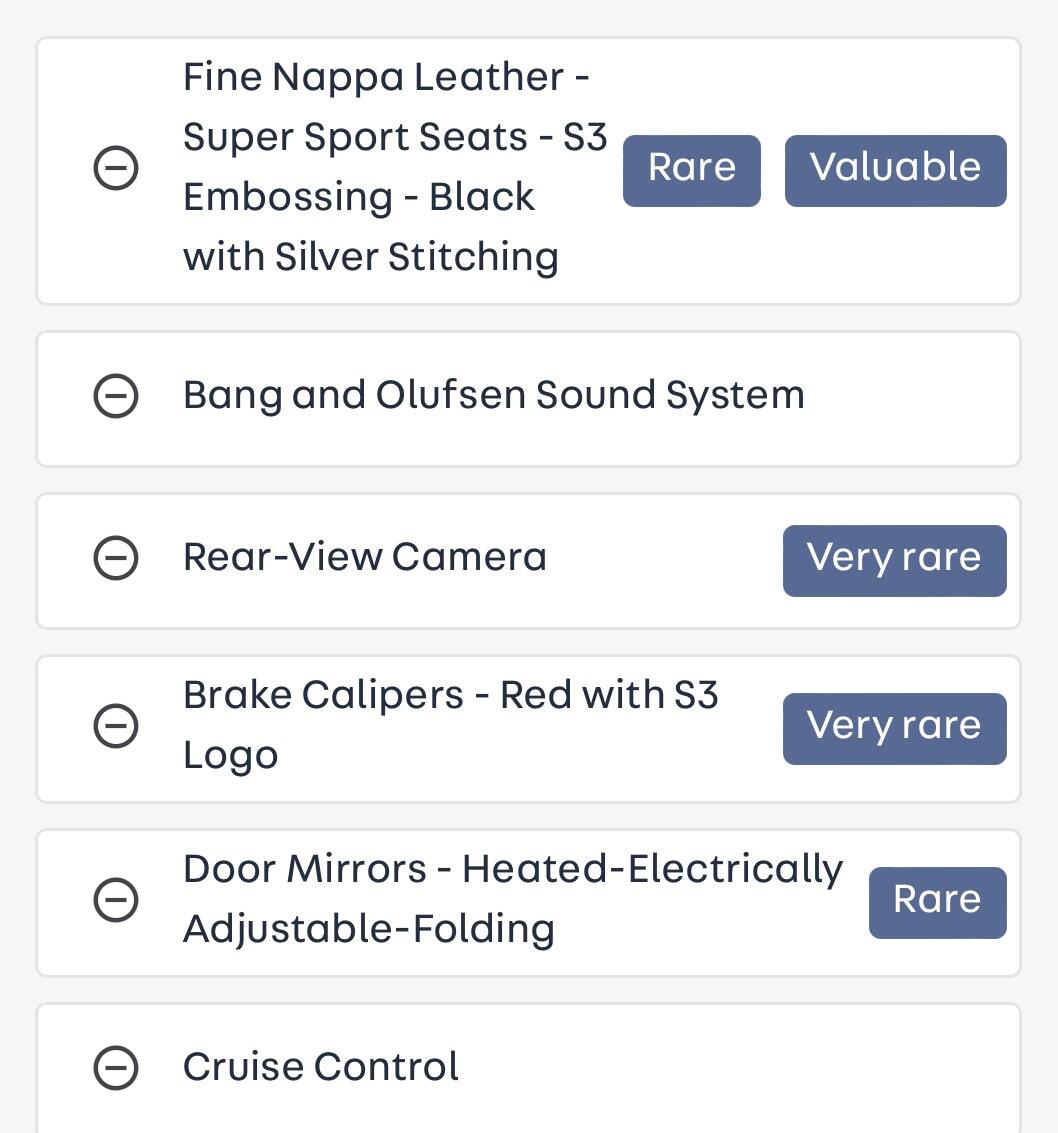Open the Bang and Olufsen Sound System label
The height and width of the screenshot is (1133, 1058).
point(493,396)
